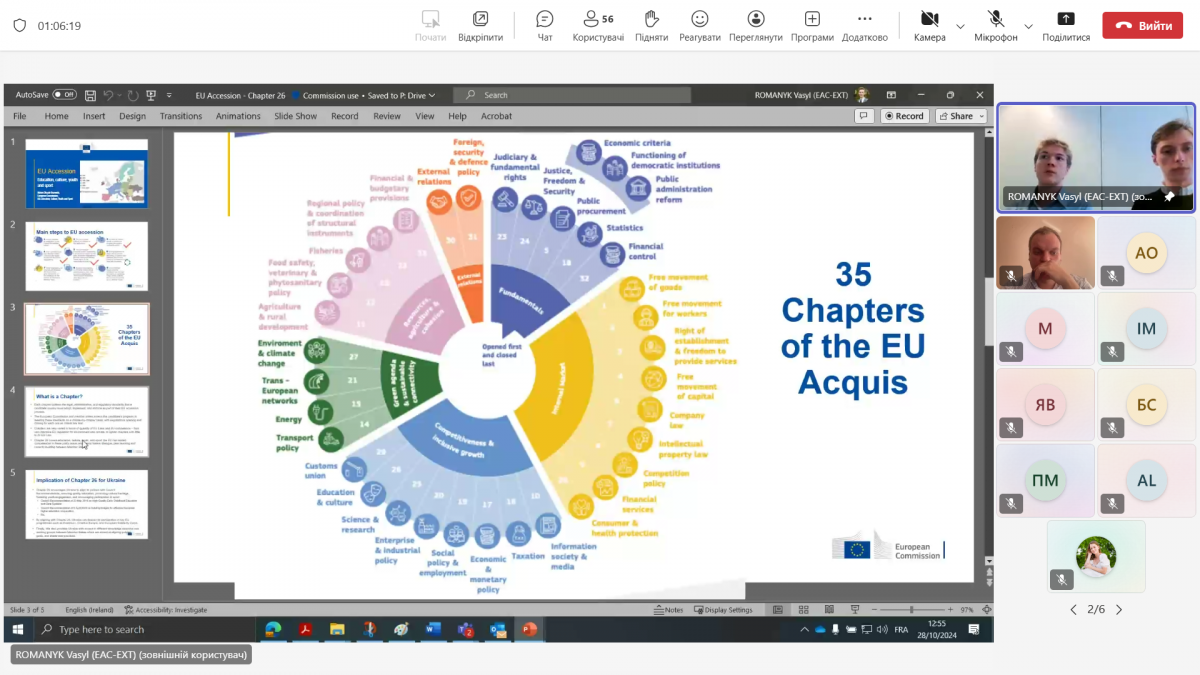The image size is (1200, 675).
Task: Turn on the camera
Action: pos(929,25)
